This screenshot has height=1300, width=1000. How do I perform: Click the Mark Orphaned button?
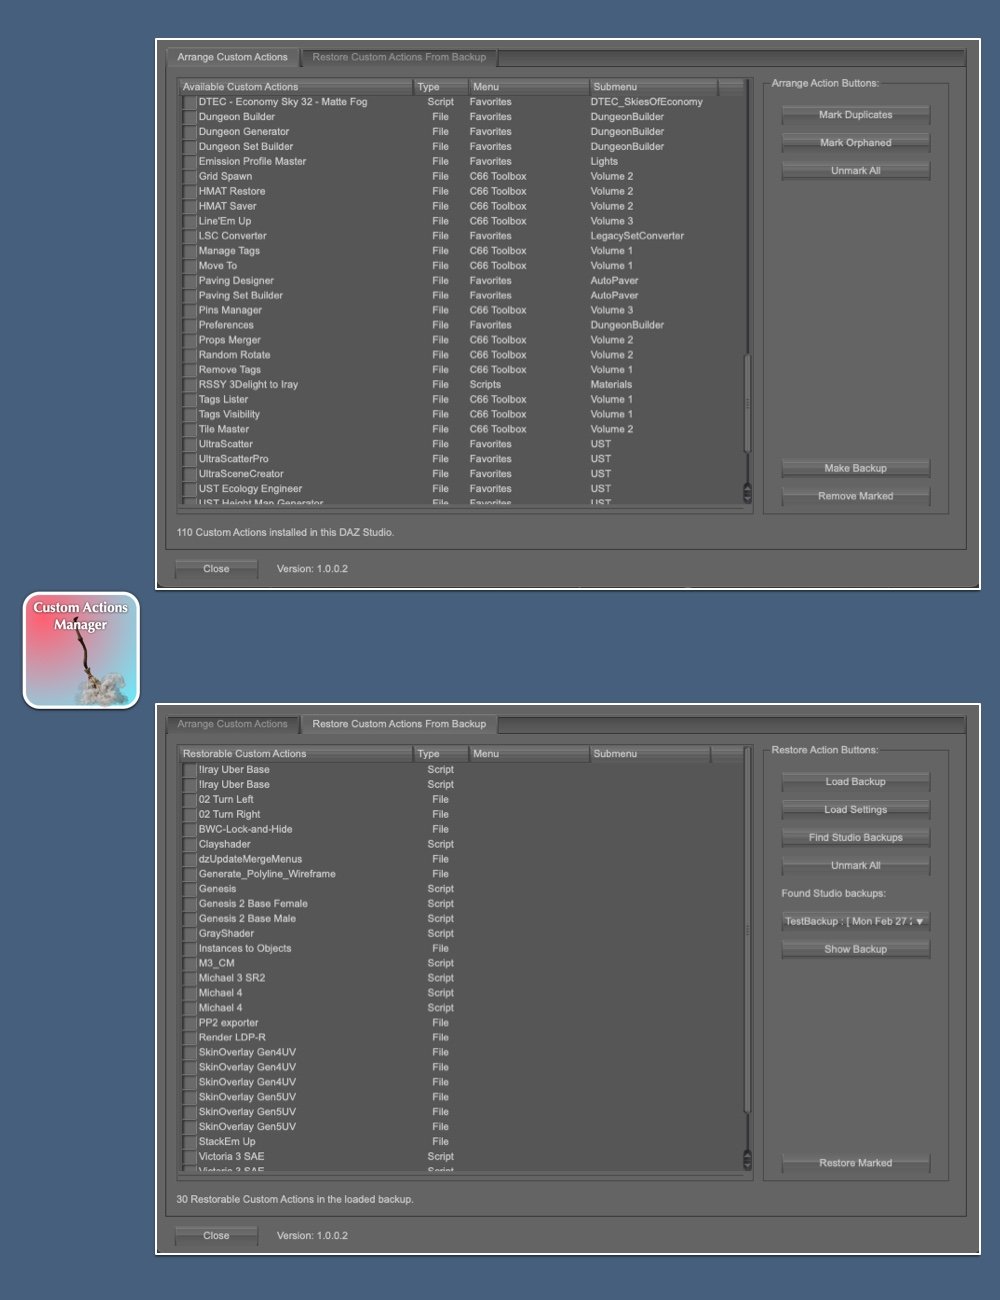point(855,142)
